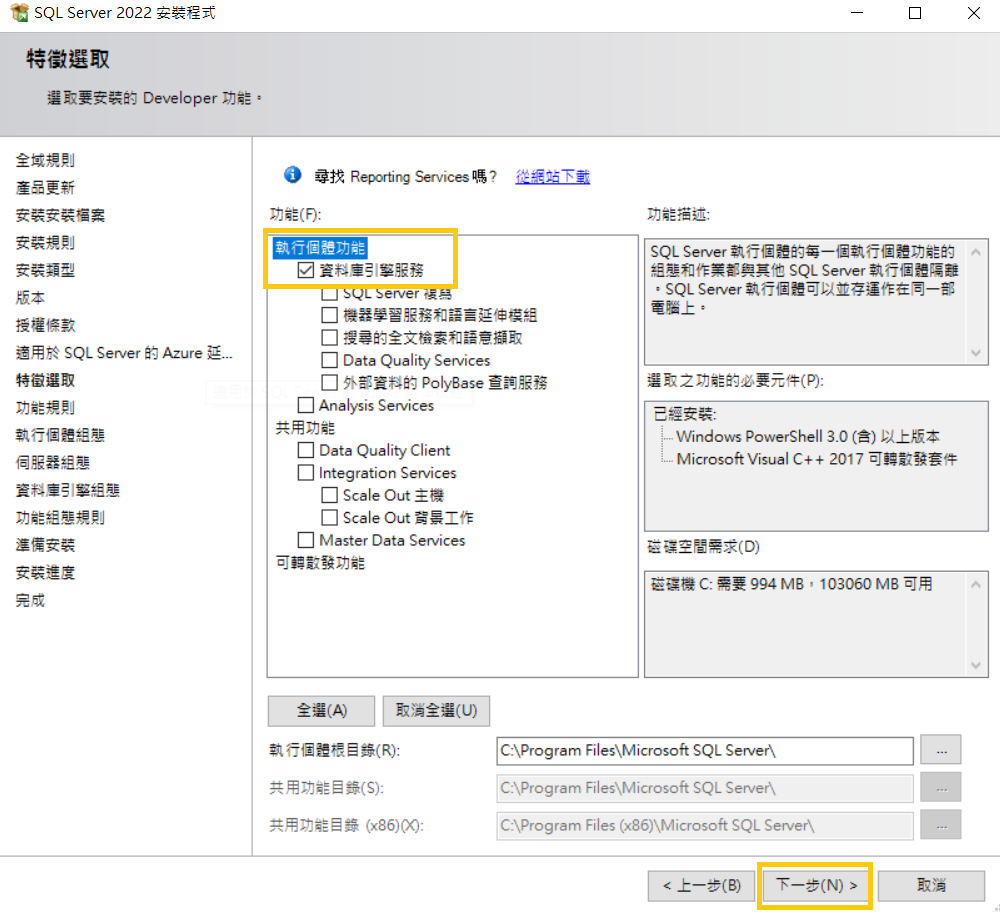Enable the Integration Services checkbox
Viewport: 1000px width, 912px height.
pos(306,473)
